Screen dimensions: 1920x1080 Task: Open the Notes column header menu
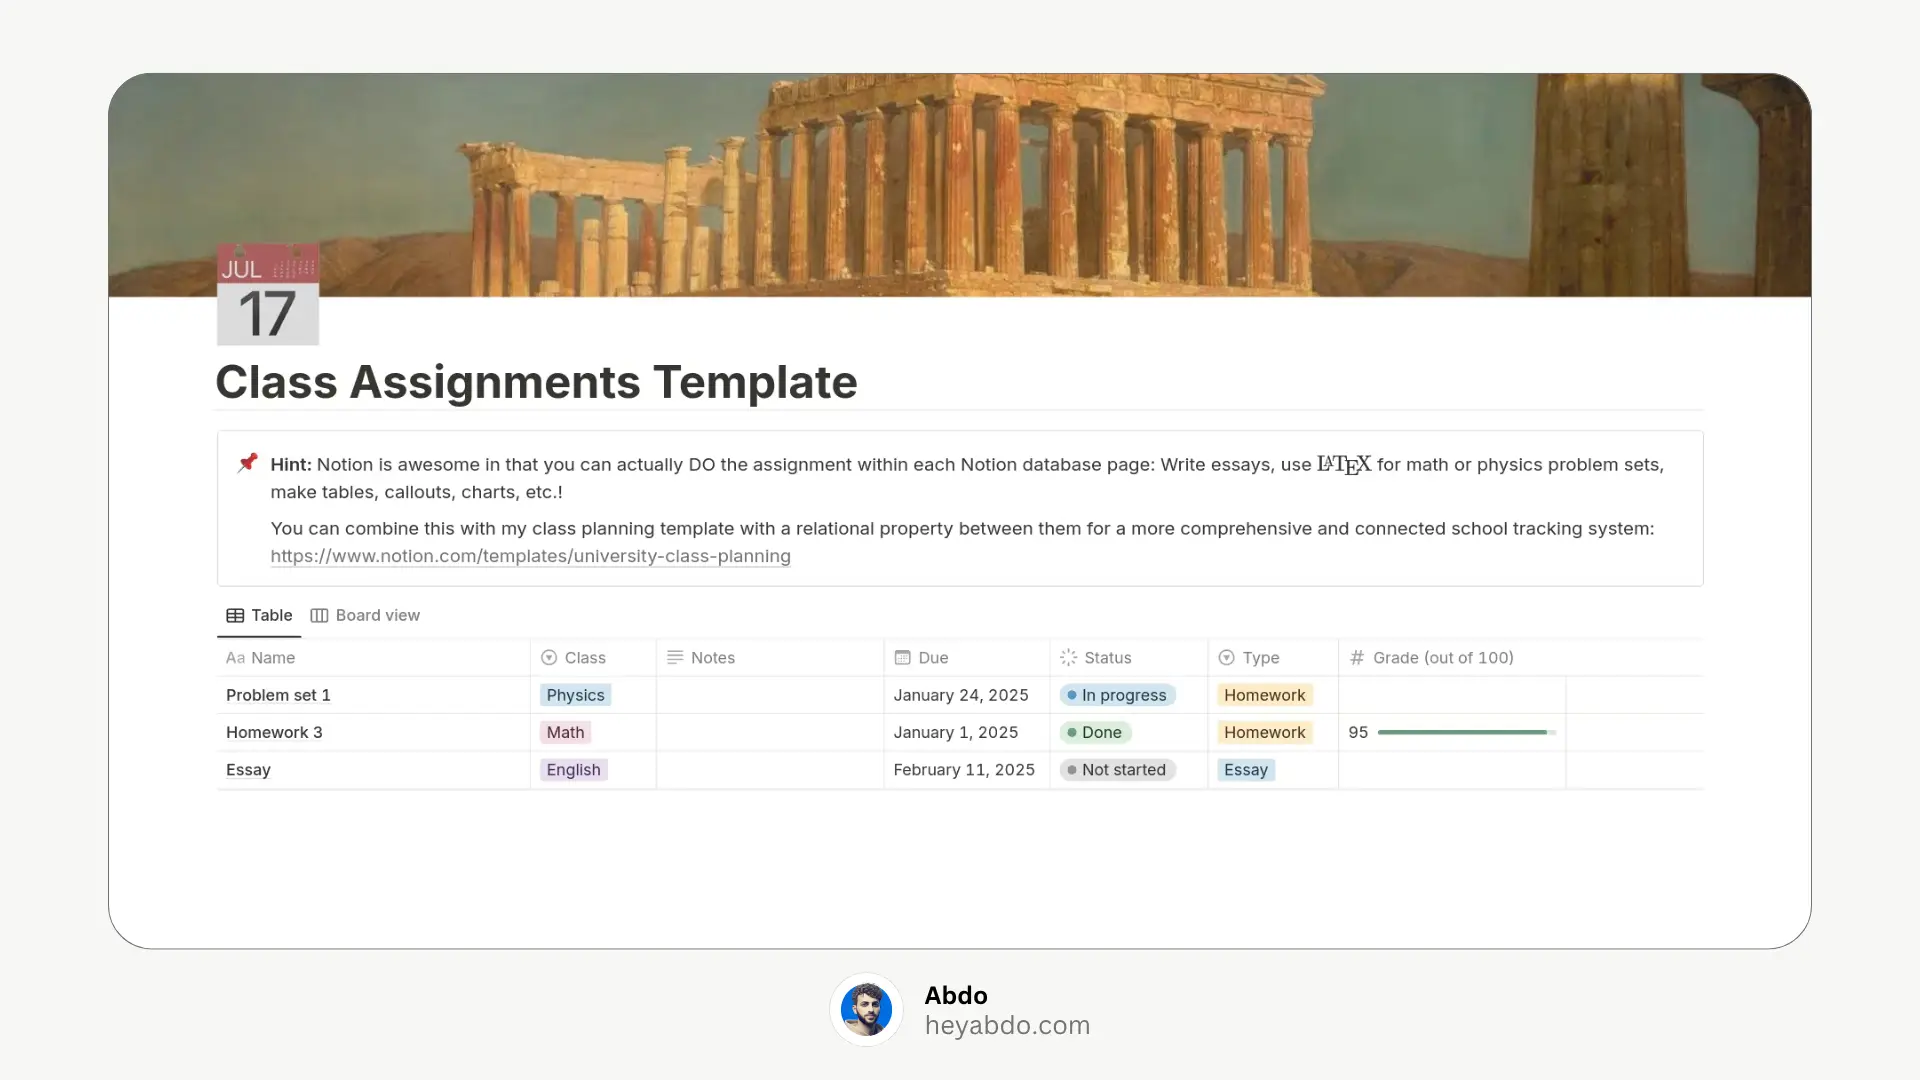[x=770, y=658]
